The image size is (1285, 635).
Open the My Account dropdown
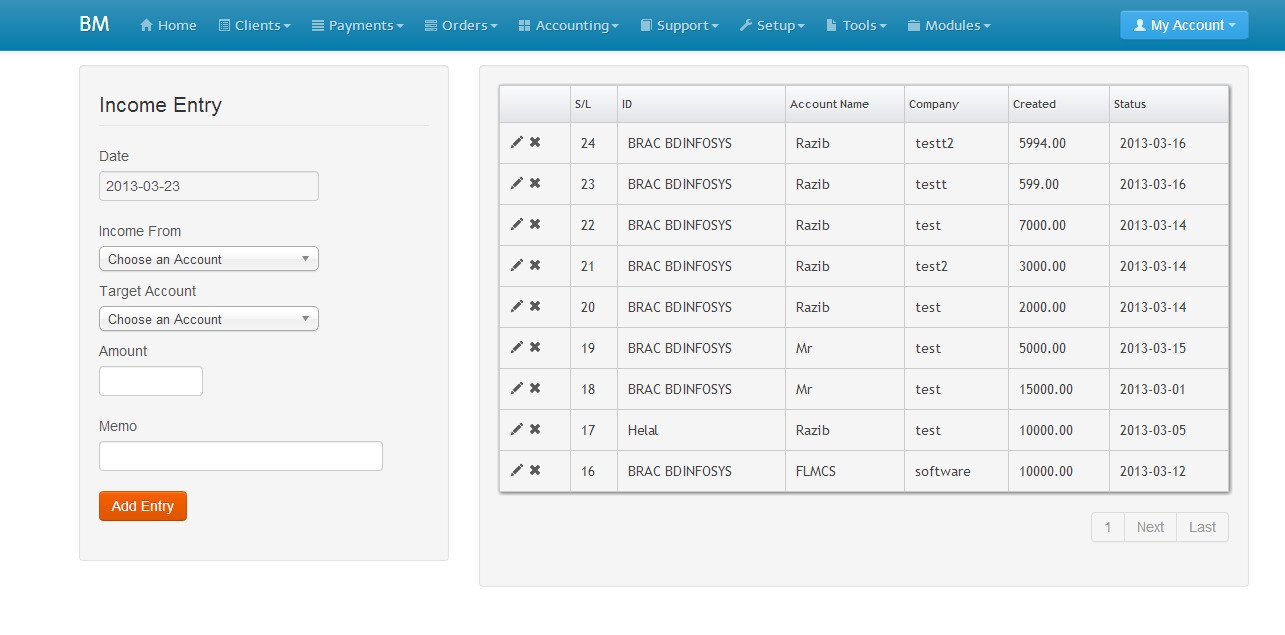click(x=1183, y=25)
